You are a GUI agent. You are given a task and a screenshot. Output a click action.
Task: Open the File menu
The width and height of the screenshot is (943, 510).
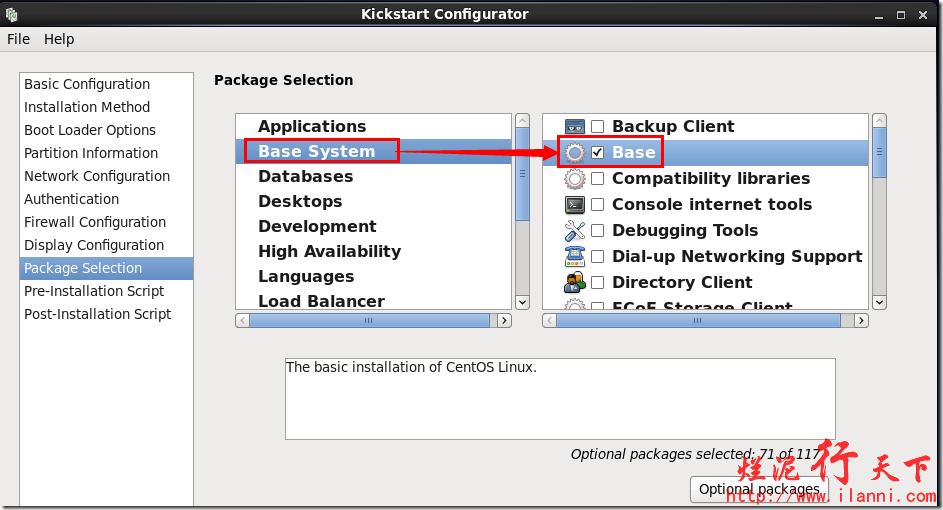(x=18, y=39)
